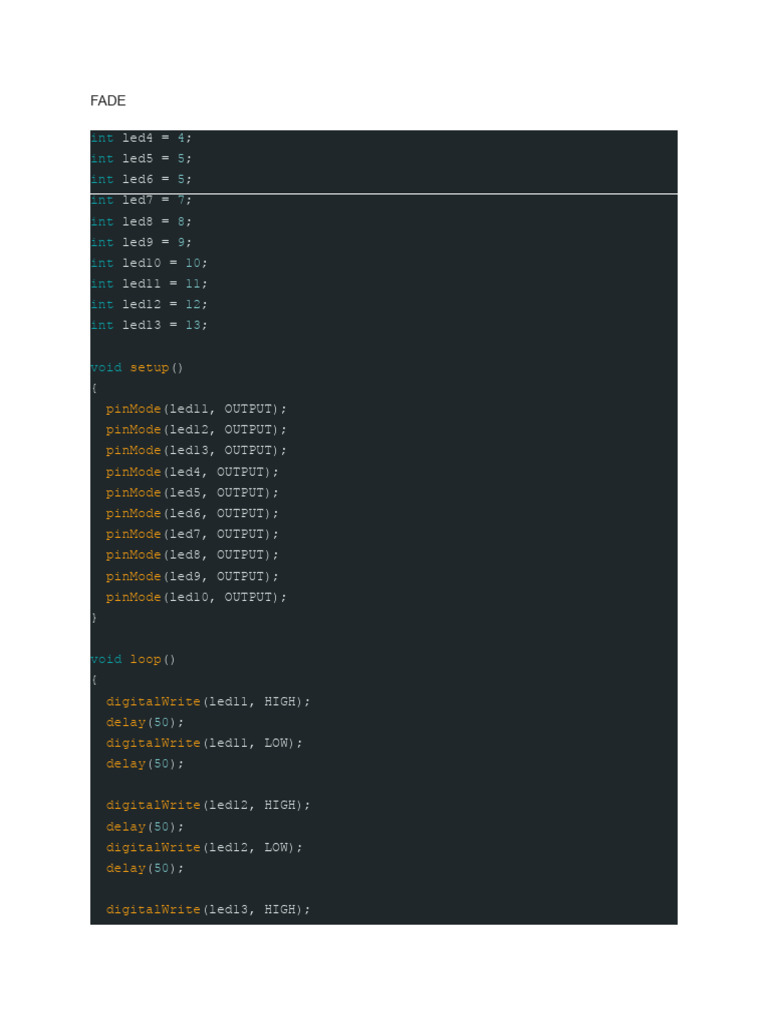Click the "digitalWrite(led11, LOW);" line
Viewport: 768px width, 1024px height.
204,743
